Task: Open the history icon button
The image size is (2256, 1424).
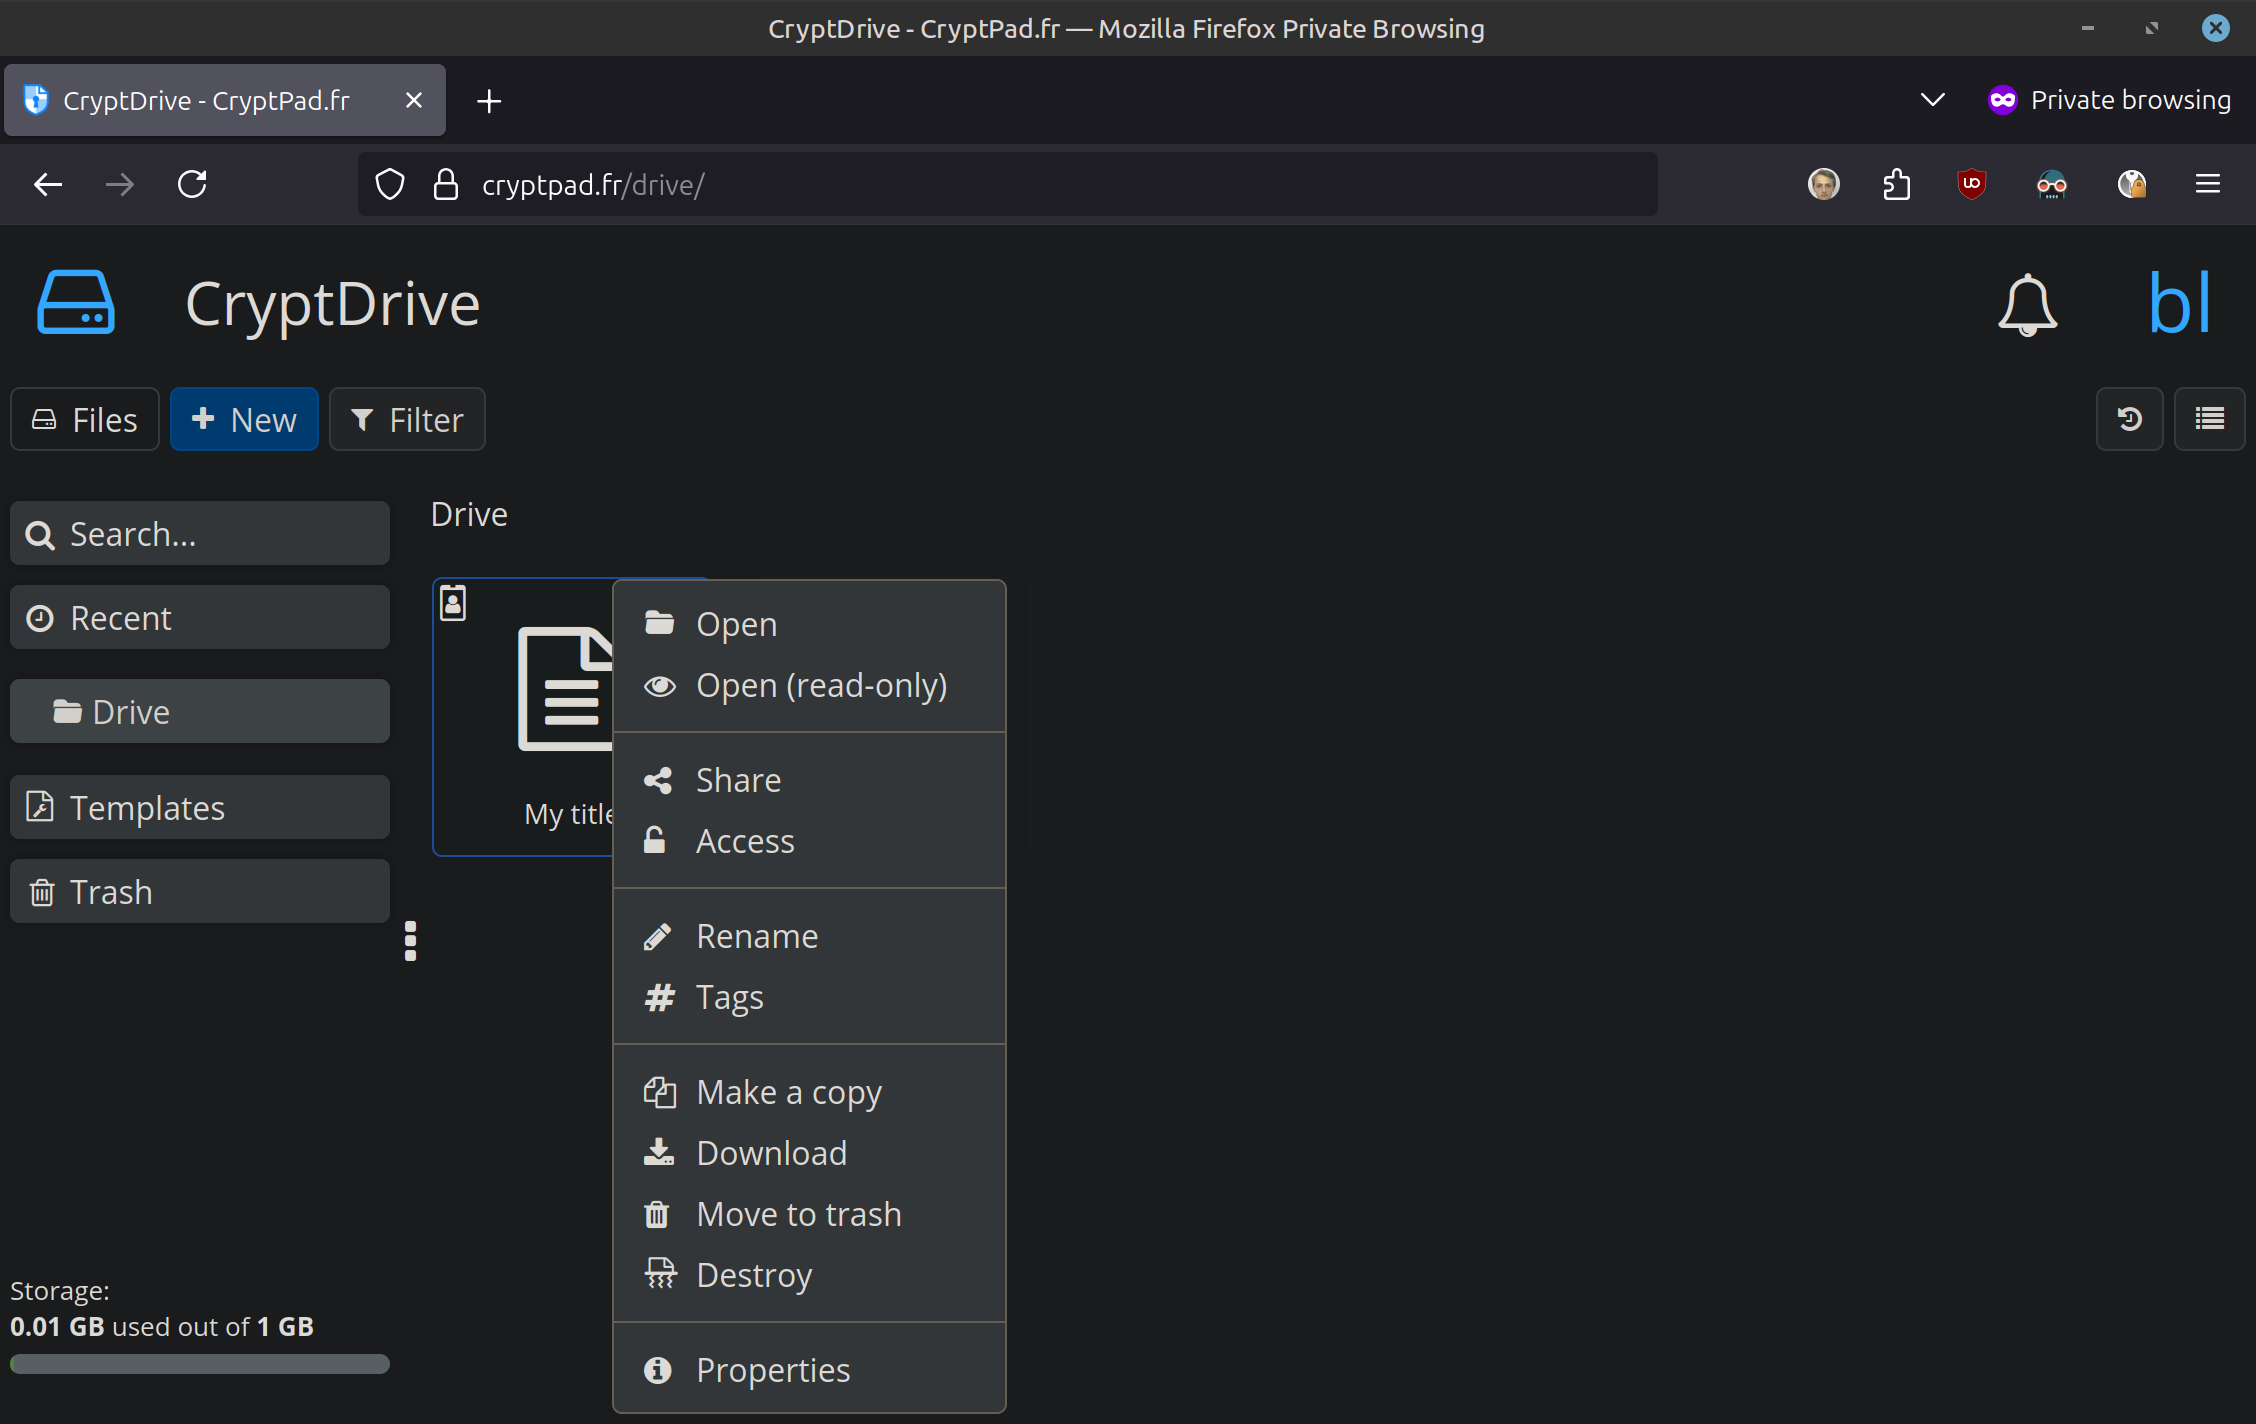Action: pos(2129,419)
